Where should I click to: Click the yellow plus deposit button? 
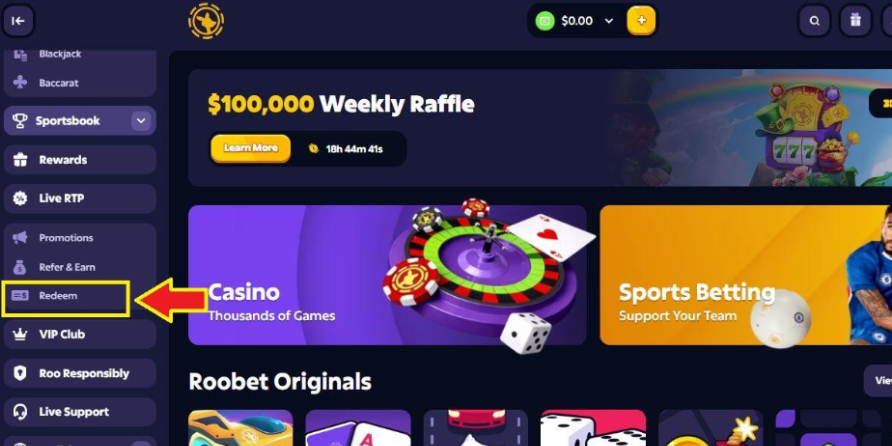point(641,21)
